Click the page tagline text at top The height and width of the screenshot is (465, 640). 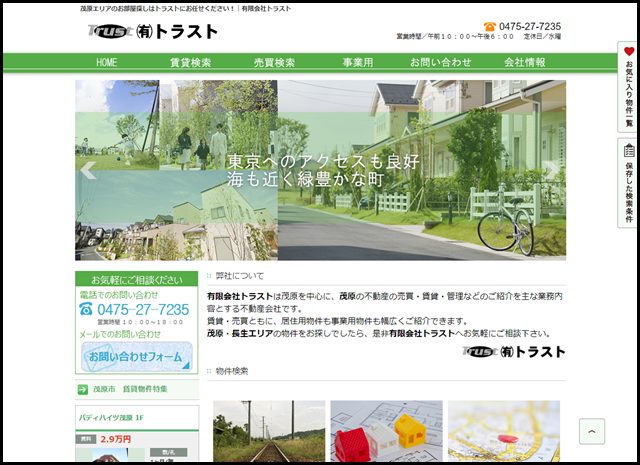click(x=186, y=9)
